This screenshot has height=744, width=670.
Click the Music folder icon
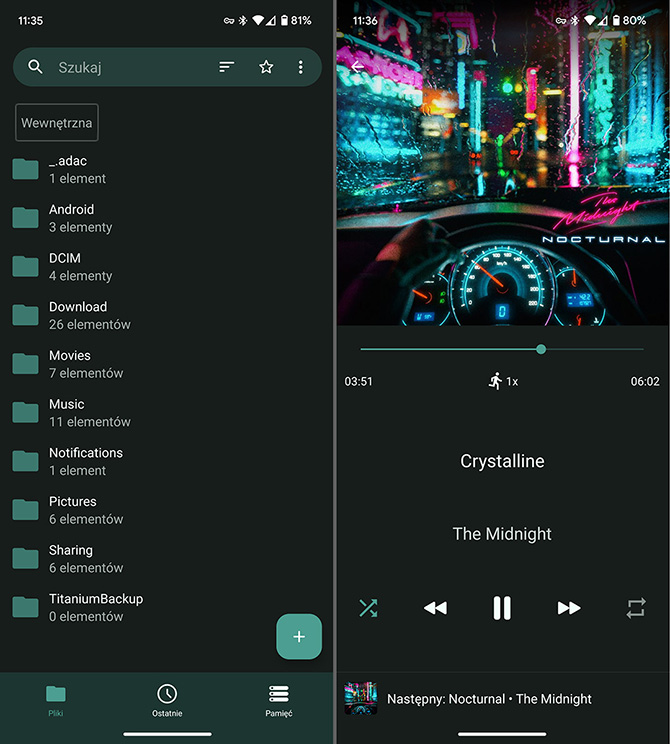click(25, 412)
